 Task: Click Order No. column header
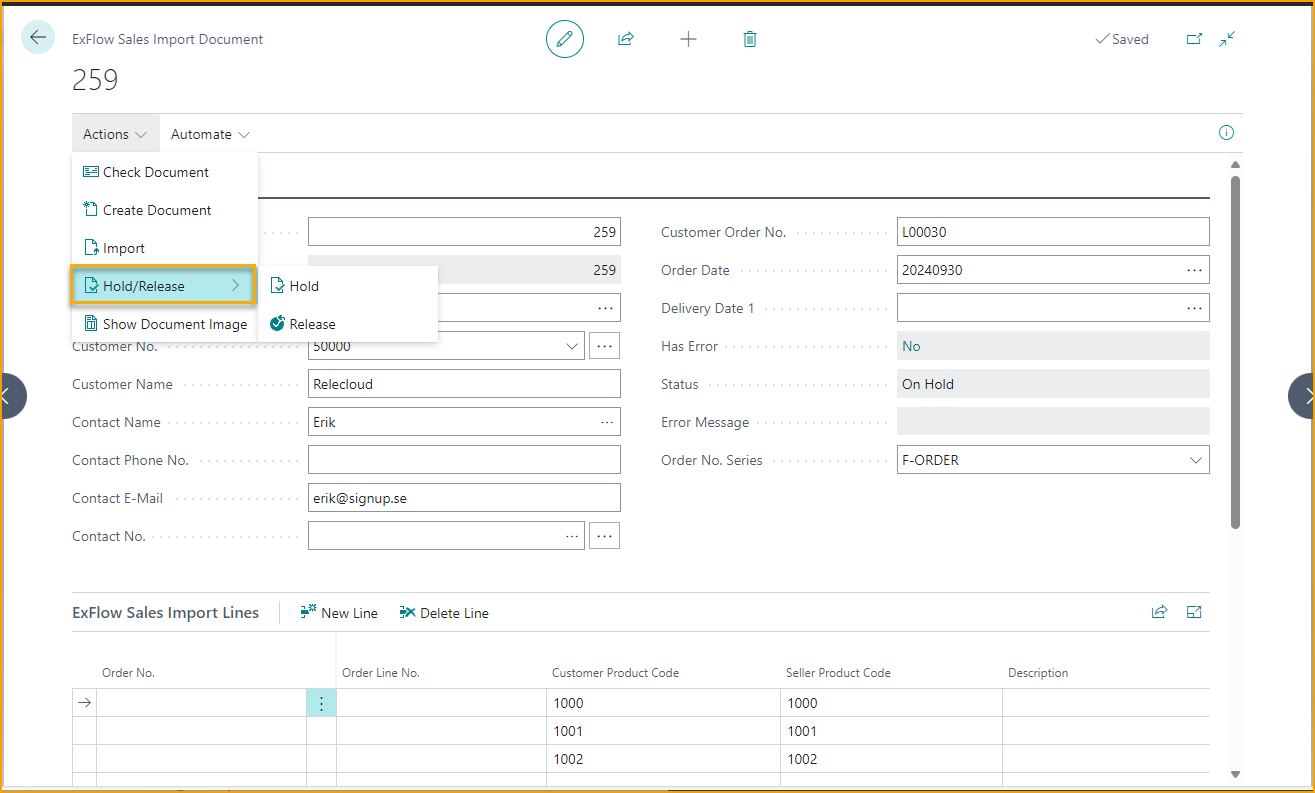click(128, 673)
